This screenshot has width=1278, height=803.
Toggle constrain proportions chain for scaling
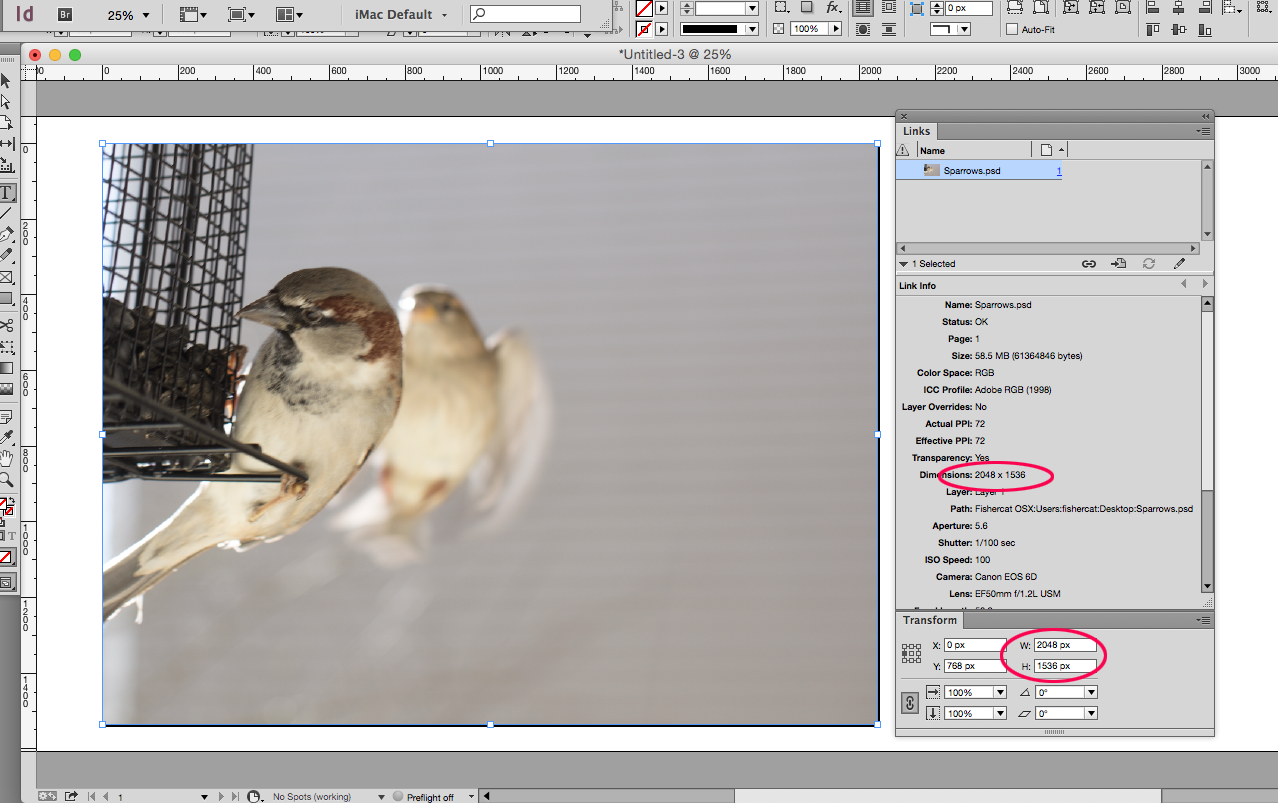click(910, 703)
